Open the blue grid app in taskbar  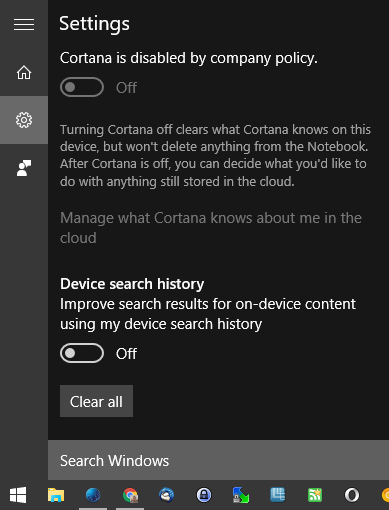pyautogui.click(x=278, y=495)
